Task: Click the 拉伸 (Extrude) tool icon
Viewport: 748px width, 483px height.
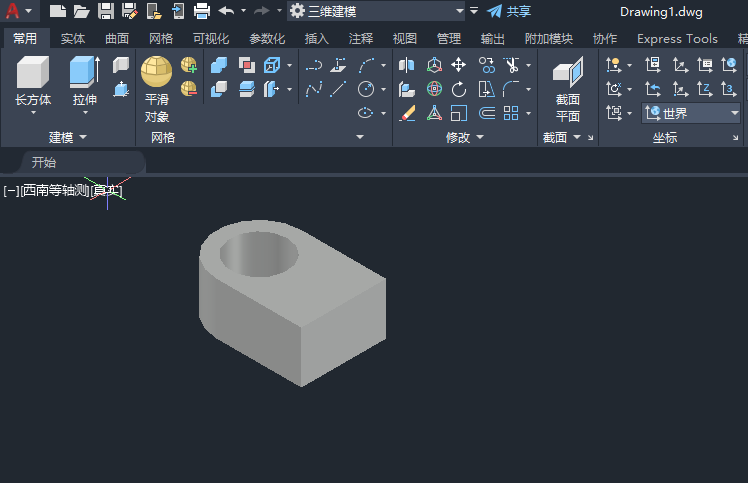Action: click(x=84, y=74)
